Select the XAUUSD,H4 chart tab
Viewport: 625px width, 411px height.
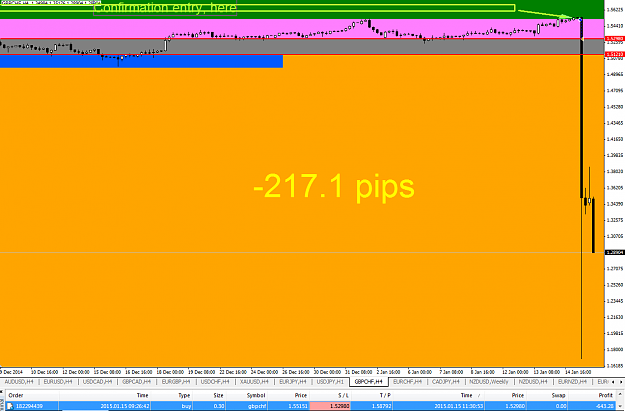point(254,382)
